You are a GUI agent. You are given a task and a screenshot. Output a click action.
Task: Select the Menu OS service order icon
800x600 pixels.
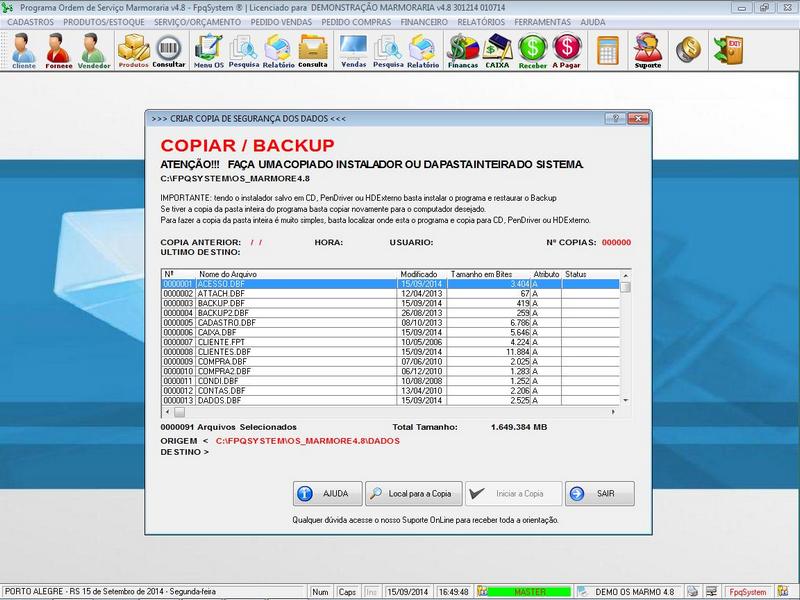pos(206,50)
